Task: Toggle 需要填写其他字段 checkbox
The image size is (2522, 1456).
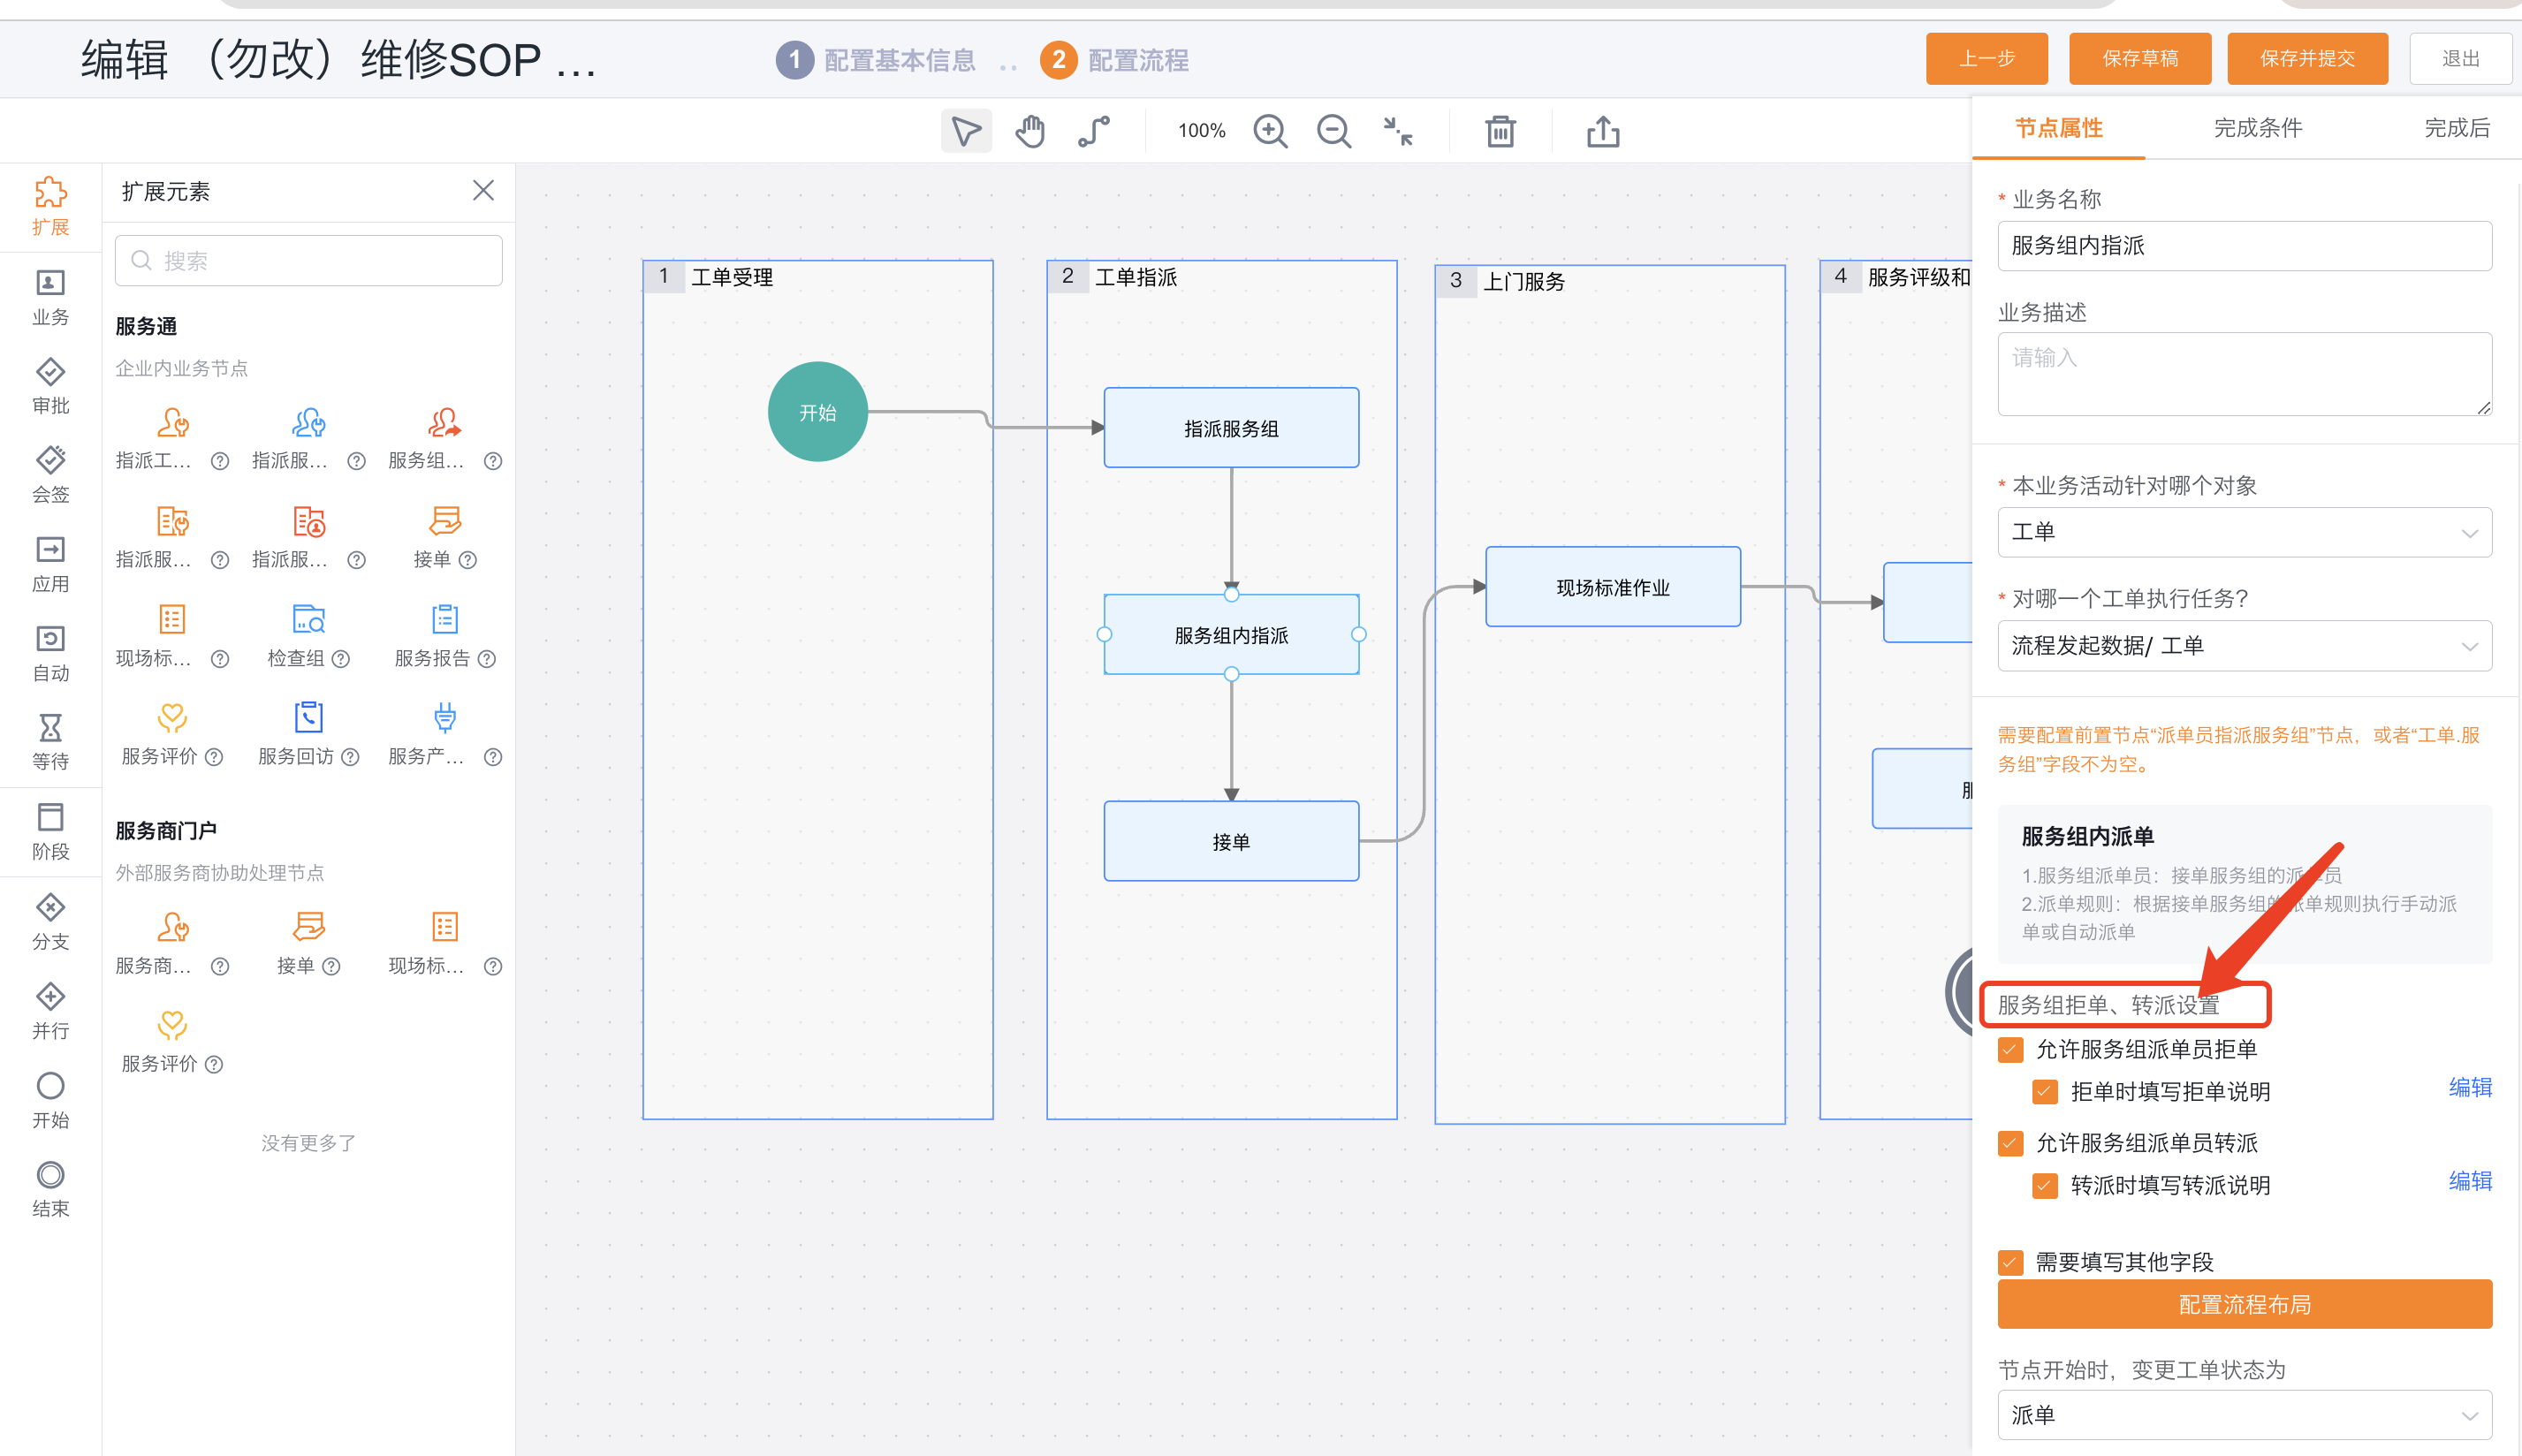Action: 2010,1262
